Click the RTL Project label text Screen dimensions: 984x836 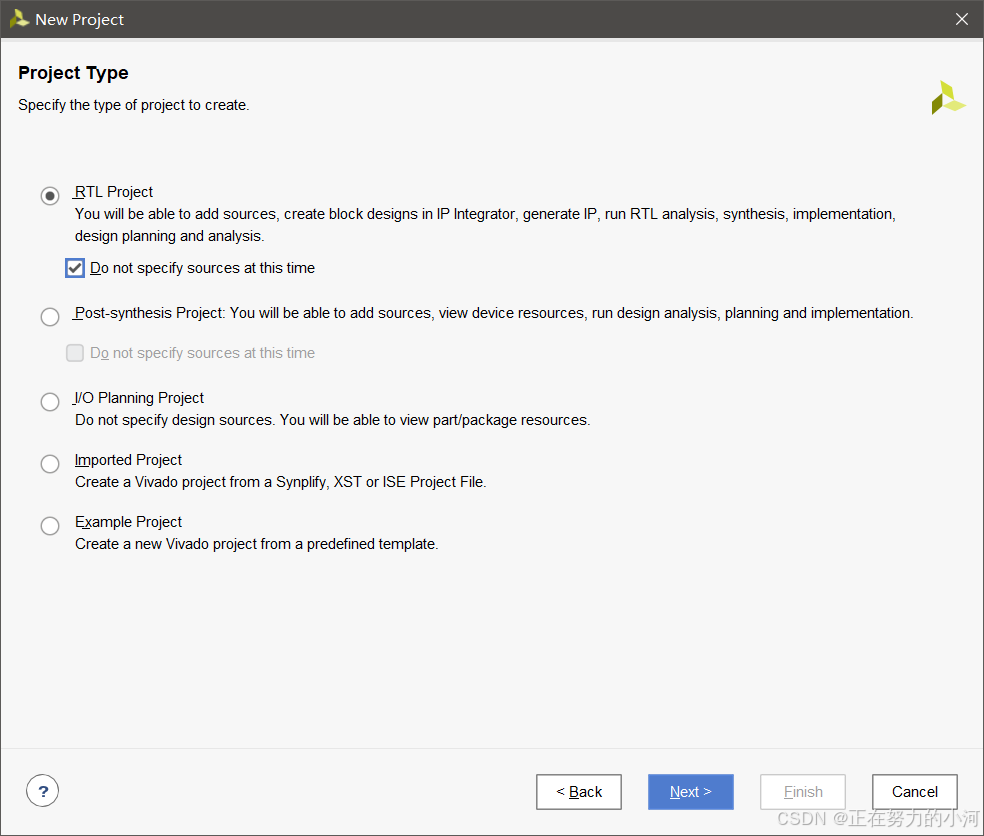(114, 192)
